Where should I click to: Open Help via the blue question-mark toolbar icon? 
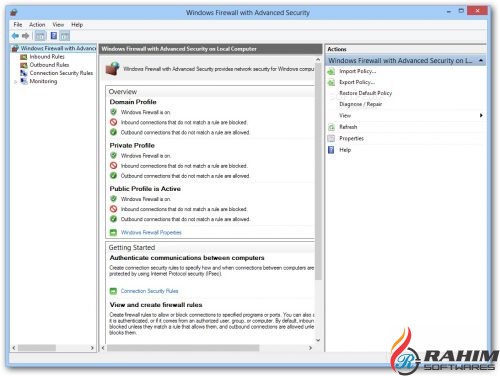click(53, 36)
